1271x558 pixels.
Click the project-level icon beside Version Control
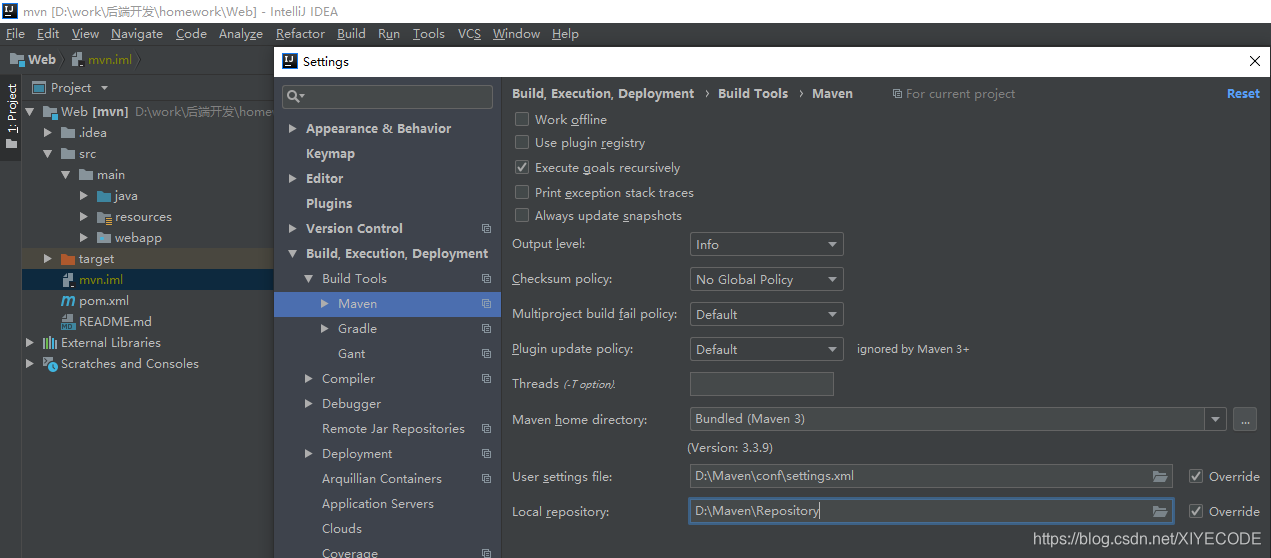click(487, 229)
